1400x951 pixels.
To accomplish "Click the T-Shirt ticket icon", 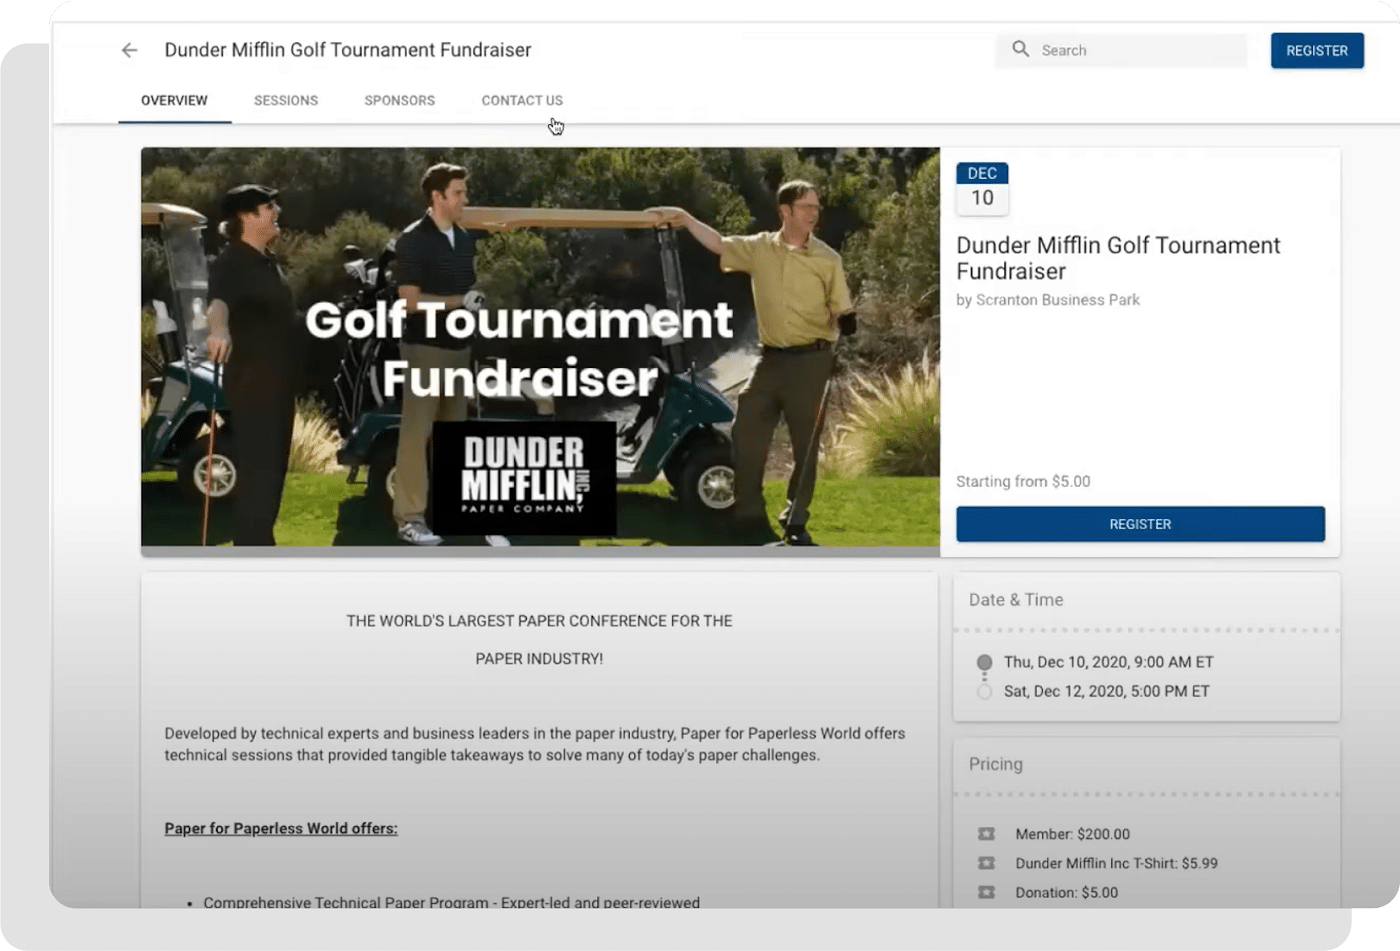I will pyautogui.click(x=986, y=863).
